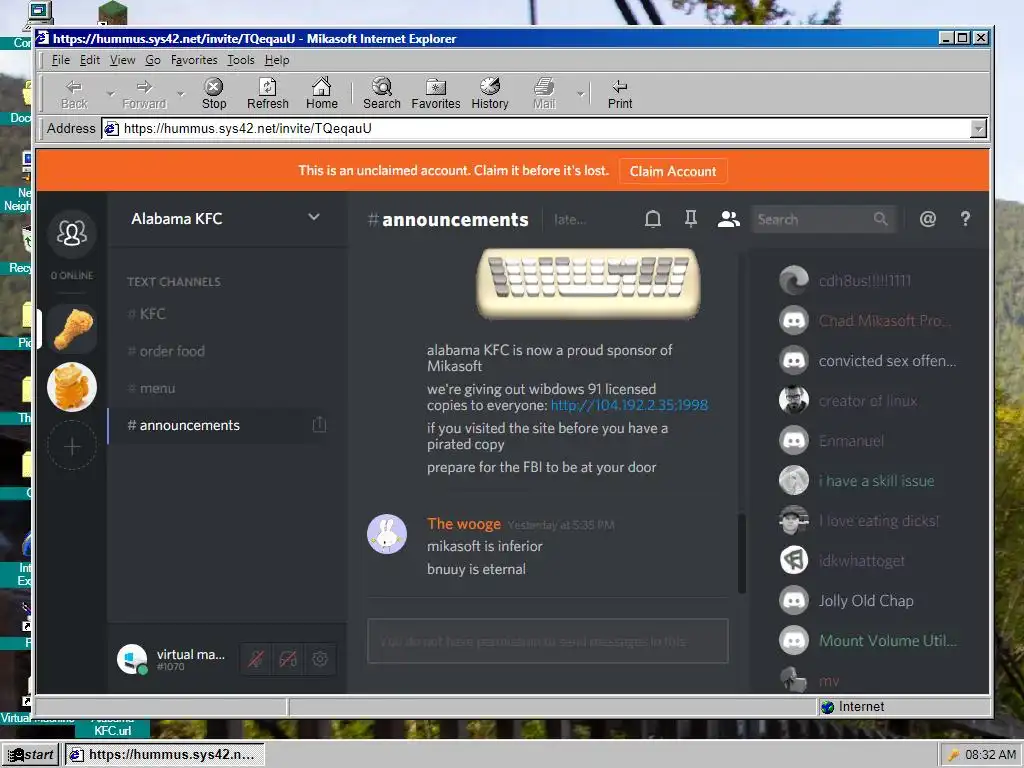Viewport: 1024px width, 768px height.
Task: Click the Forward toolbar button
Action: click(x=144, y=93)
